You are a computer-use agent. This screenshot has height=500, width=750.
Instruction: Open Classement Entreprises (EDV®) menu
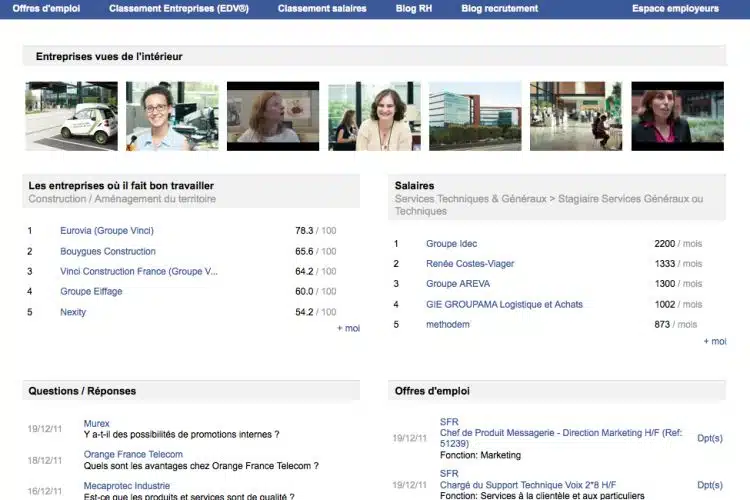[179, 9]
